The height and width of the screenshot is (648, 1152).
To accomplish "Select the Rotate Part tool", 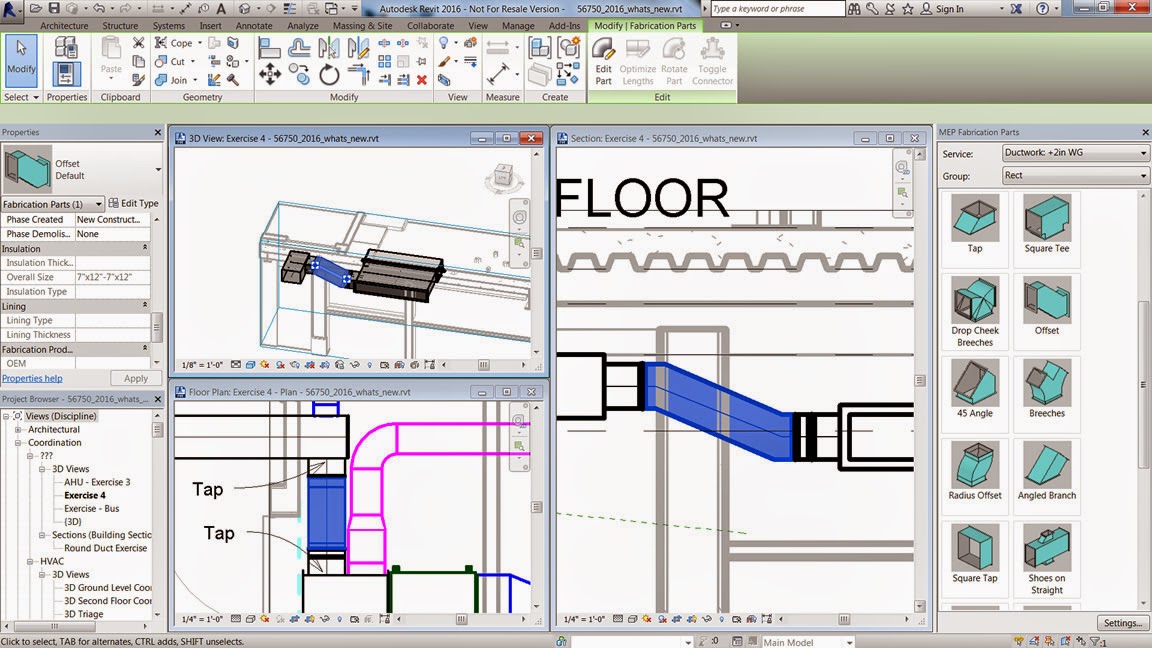I will [674, 58].
